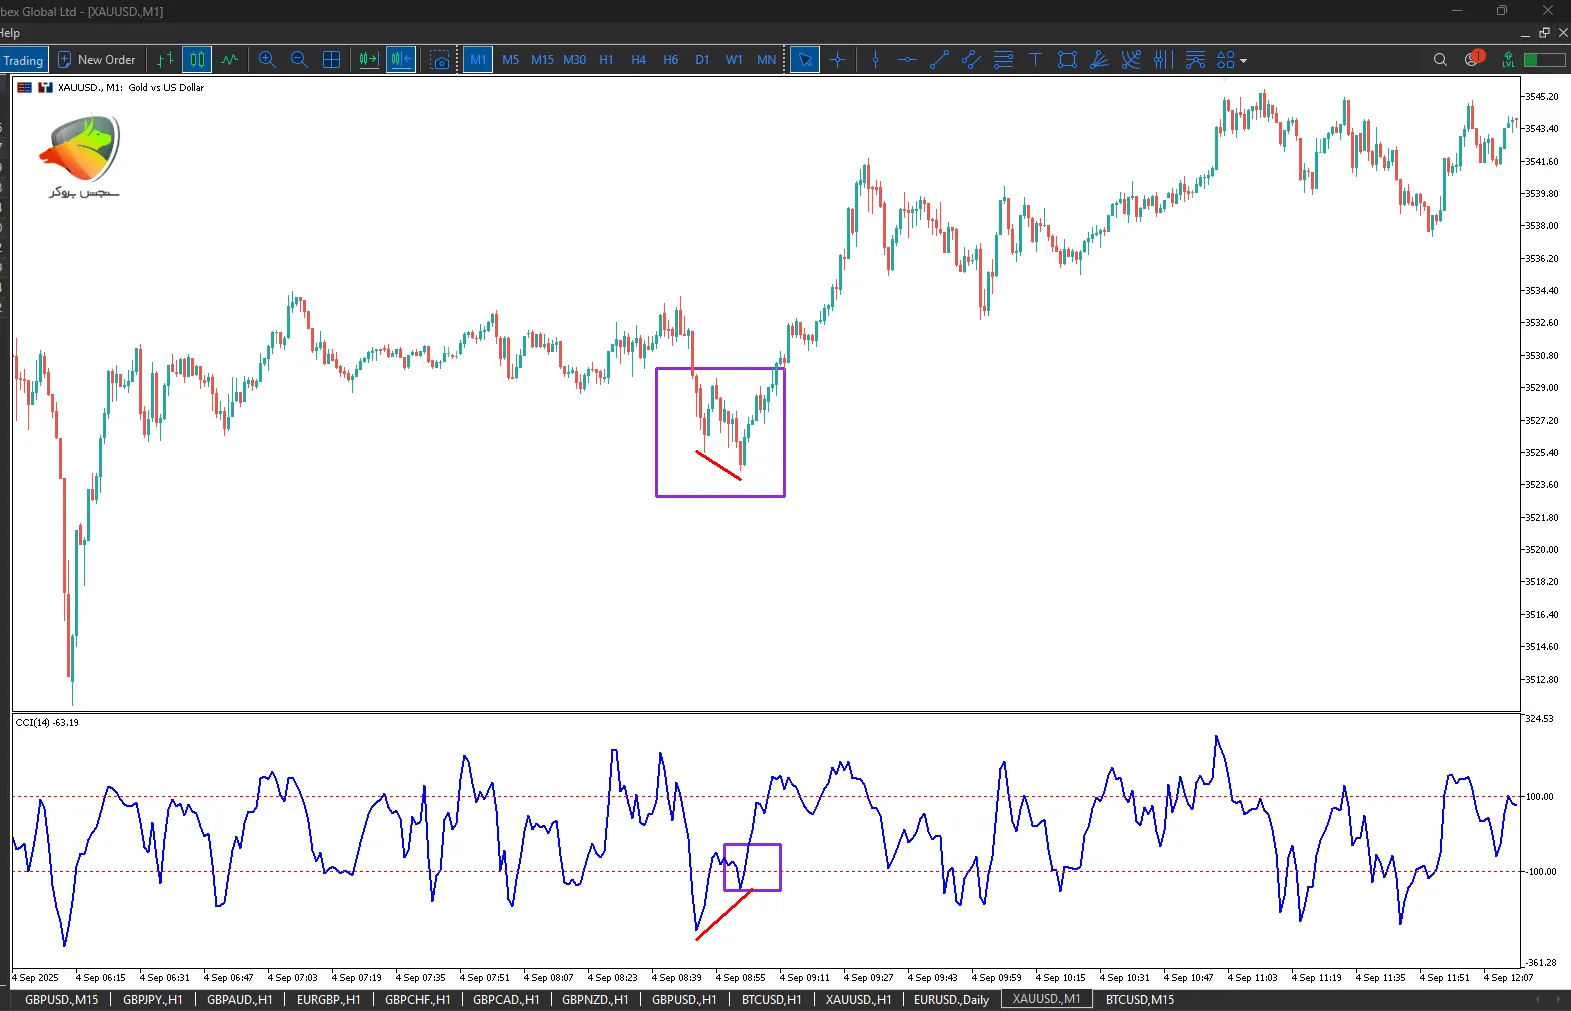Image resolution: width=1571 pixels, height=1011 pixels.
Task: Select the text label tool
Action: tap(1035, 60)
